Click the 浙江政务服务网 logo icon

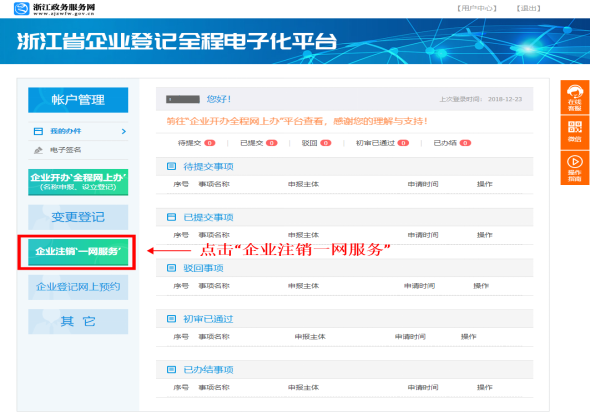point(21,8)
